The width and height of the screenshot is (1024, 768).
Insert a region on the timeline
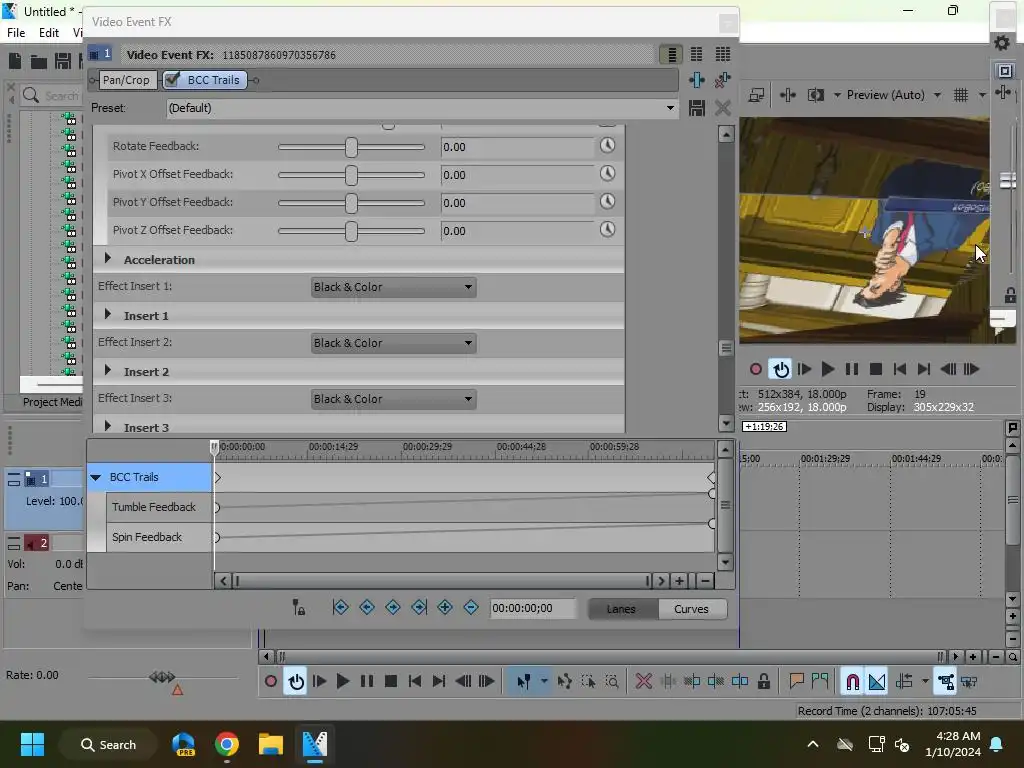click(x=820, y=682)
